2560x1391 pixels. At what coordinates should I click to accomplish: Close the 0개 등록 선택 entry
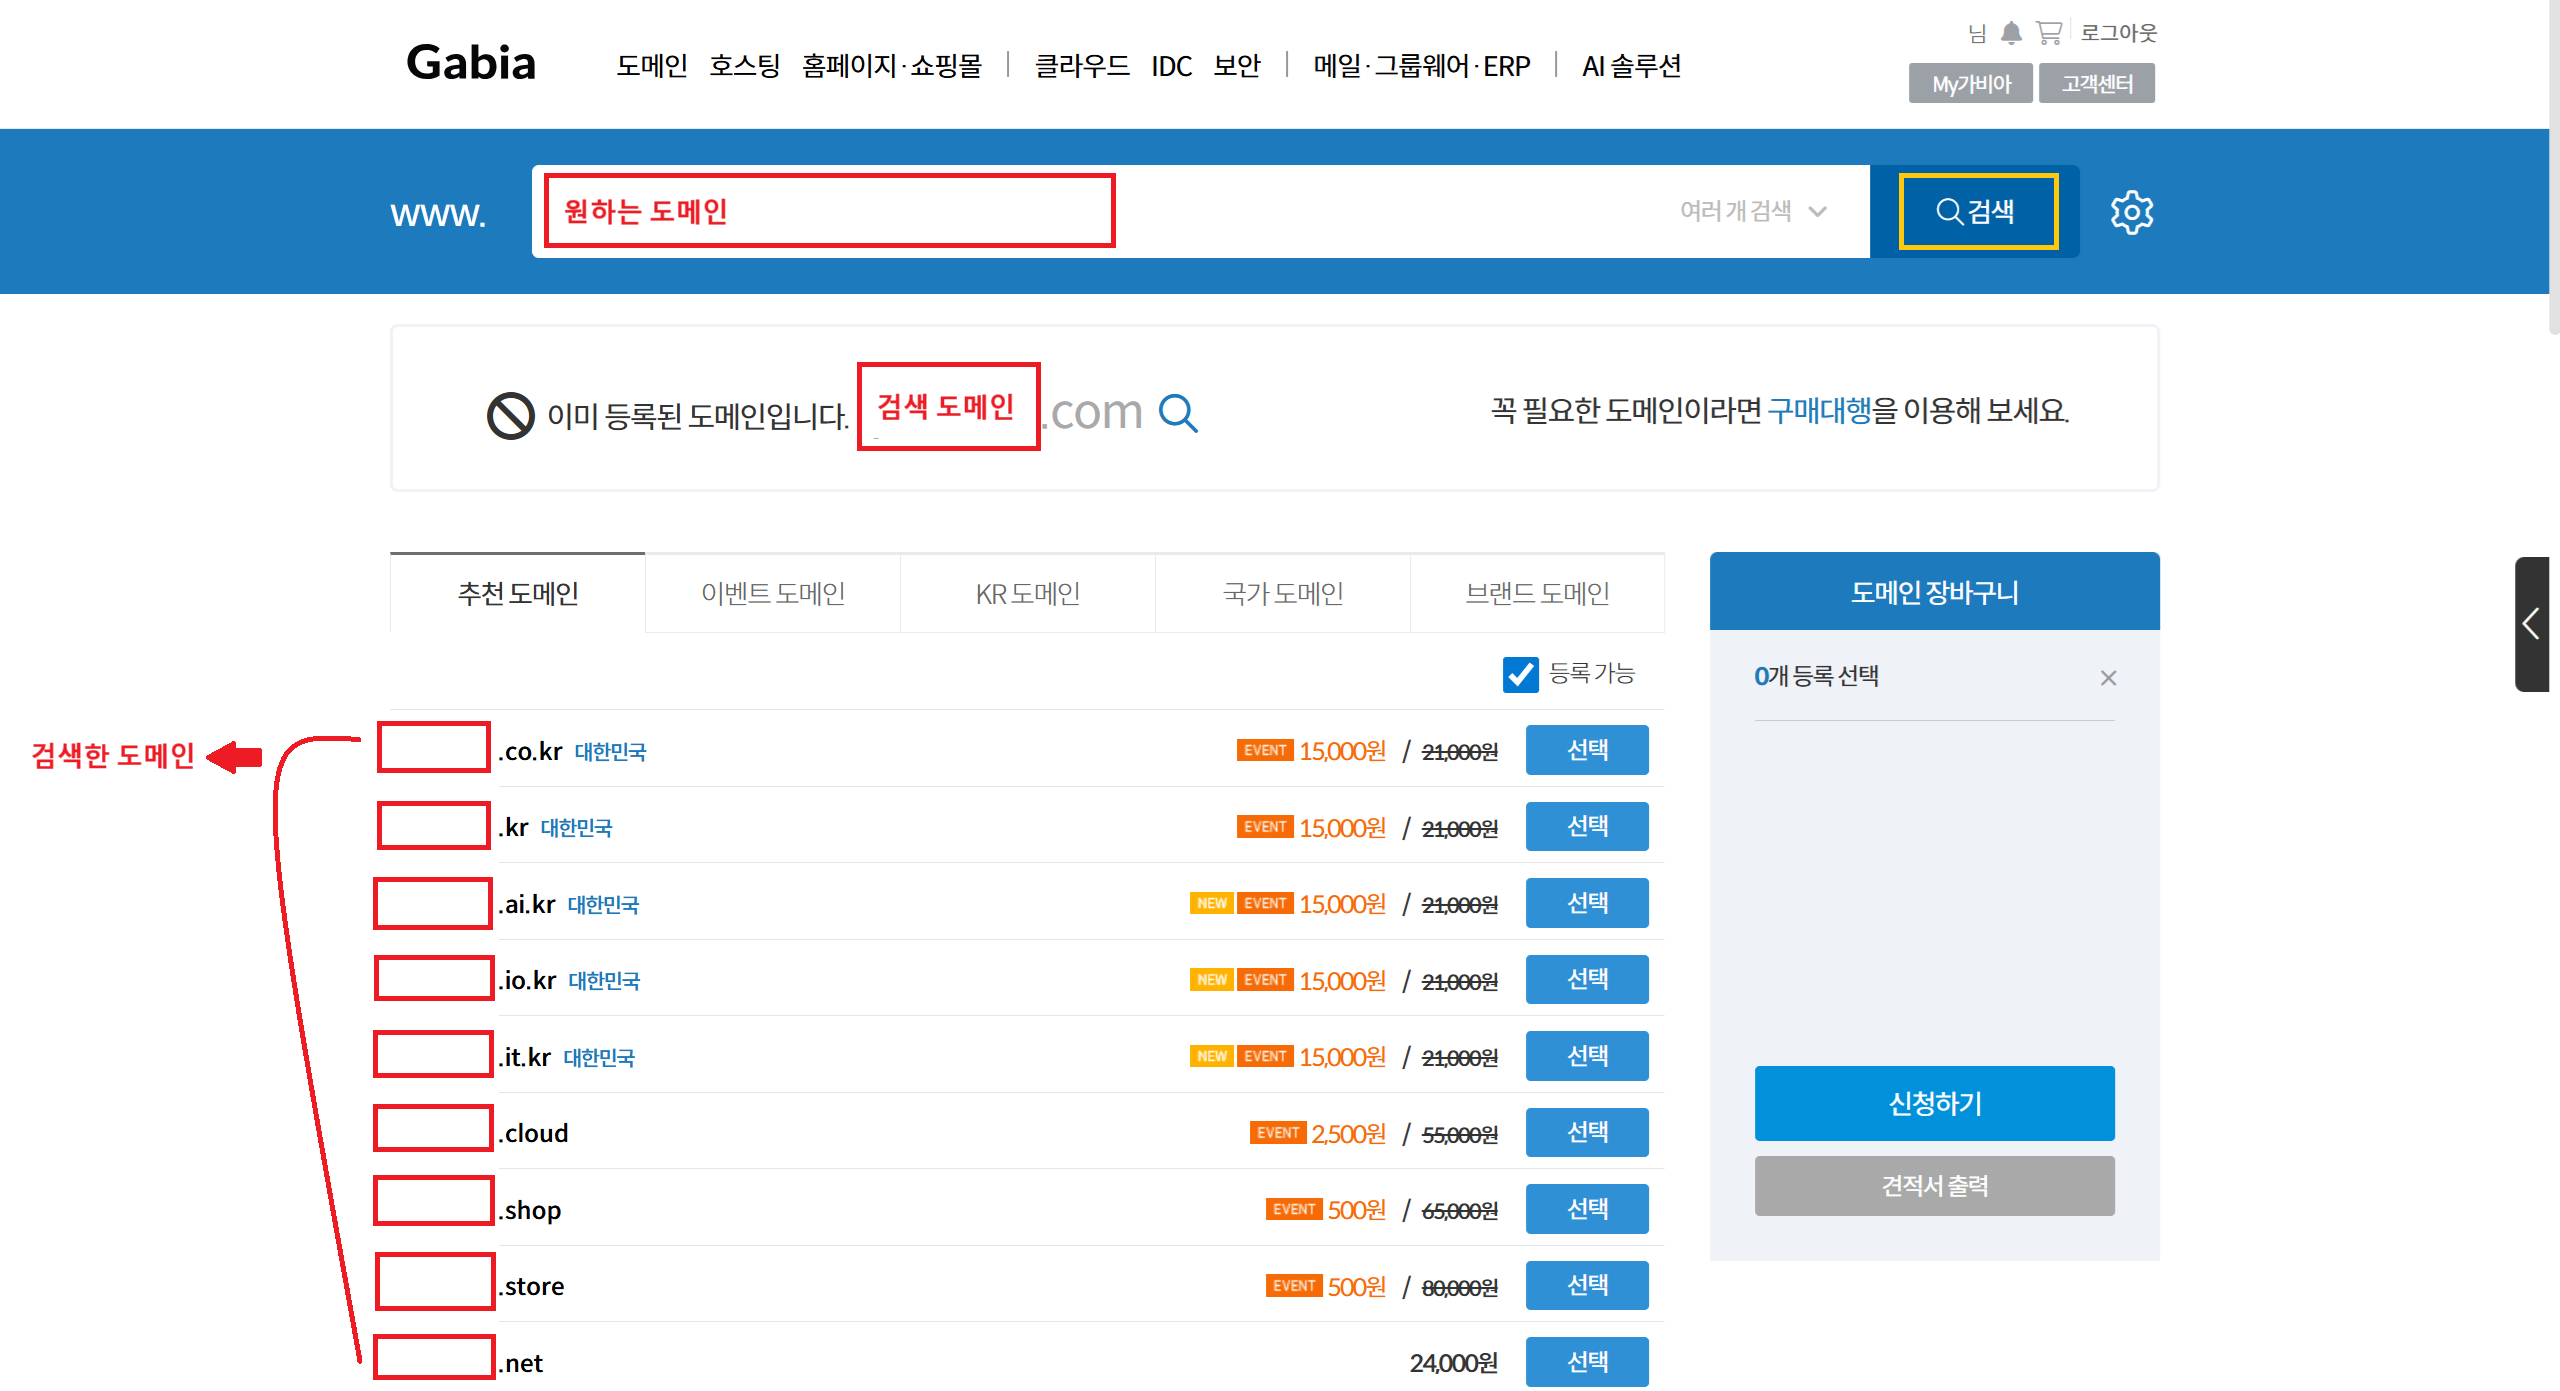click(2108, 678)
